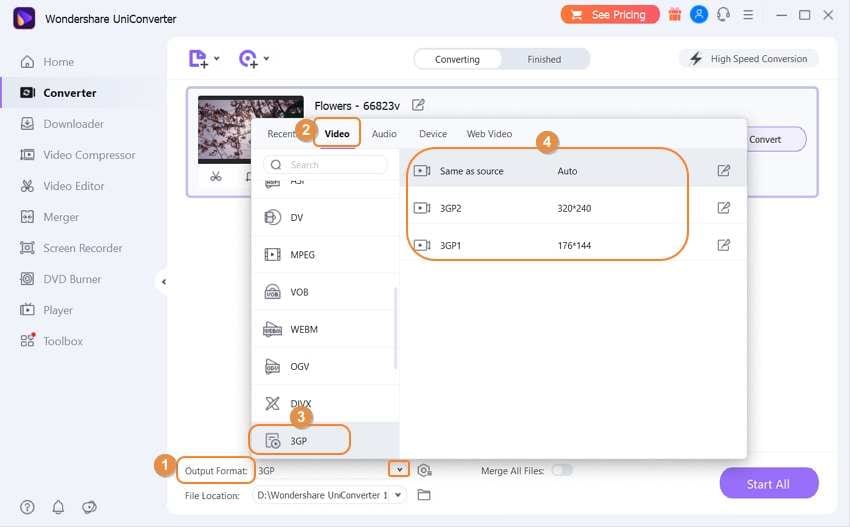Image resolution: width=850 pixels, height=527 pixels.
Task: Choose DV format from list
Action: pyautogui.click(x=325, y=217)
